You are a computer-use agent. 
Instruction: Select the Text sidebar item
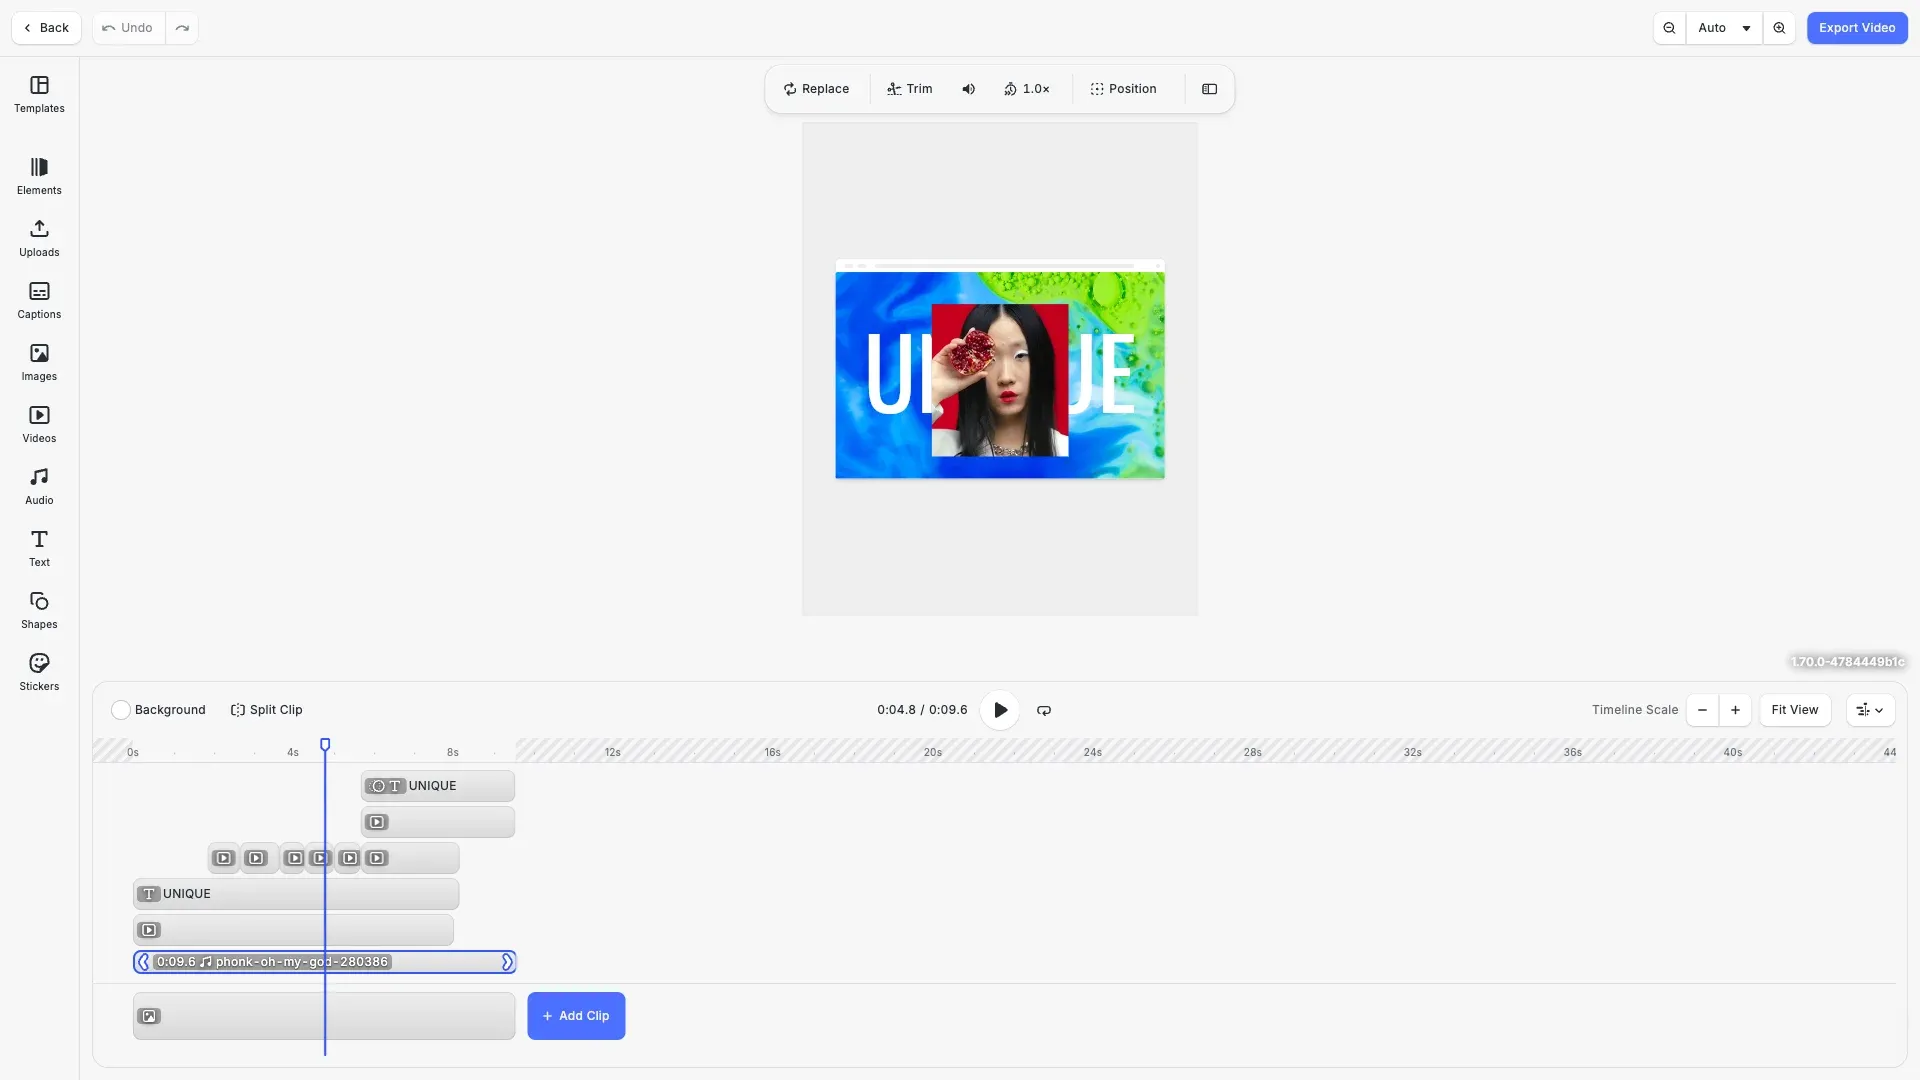click(x=38, y=547)
